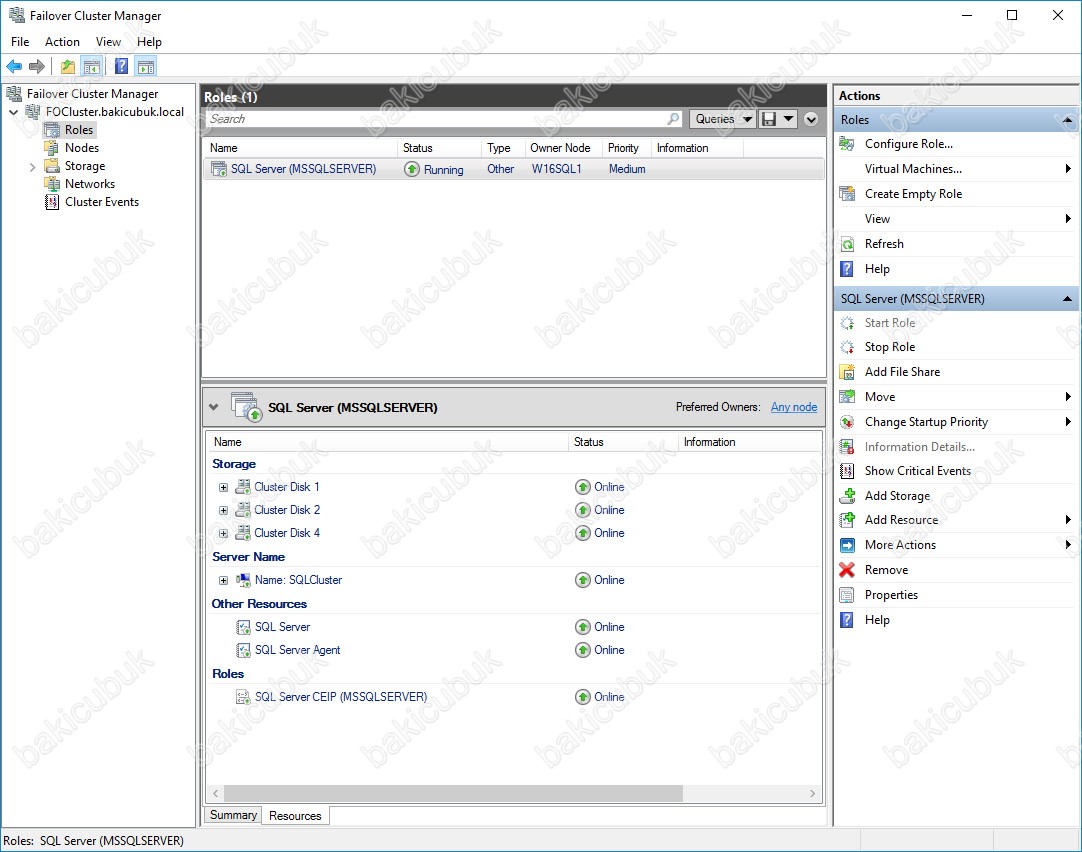Click the Cluster Disk 2 disk icon
This screenshot has height=852, width=1082.
(x=243, y=510)
